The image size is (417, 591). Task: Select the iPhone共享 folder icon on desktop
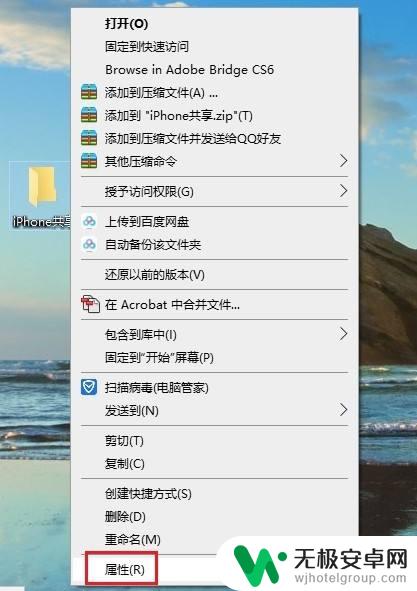tap(42, 187)
